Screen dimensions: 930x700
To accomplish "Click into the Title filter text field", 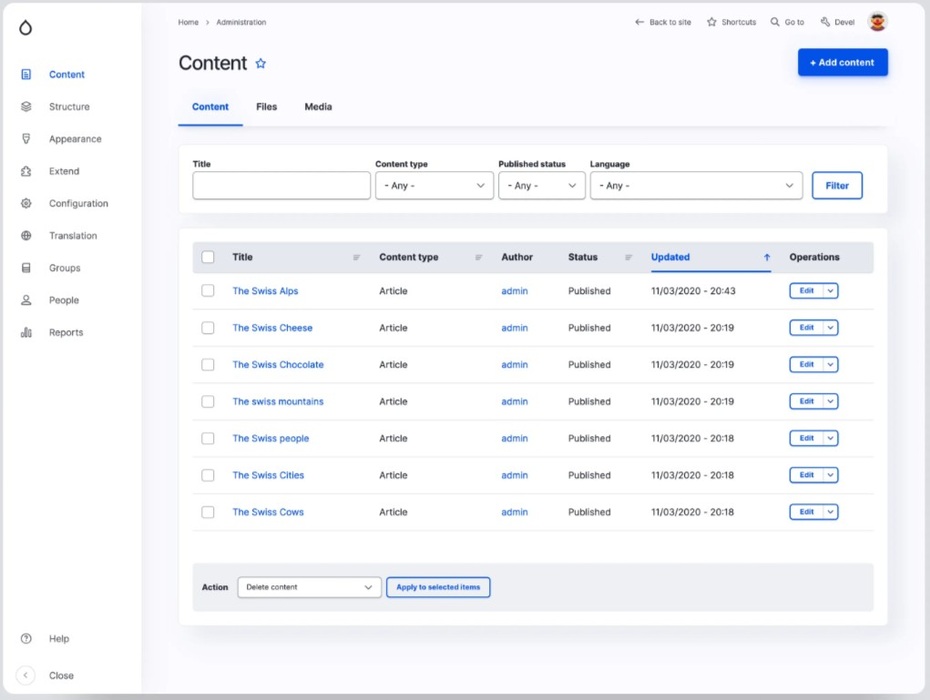I will click(281, 186).
